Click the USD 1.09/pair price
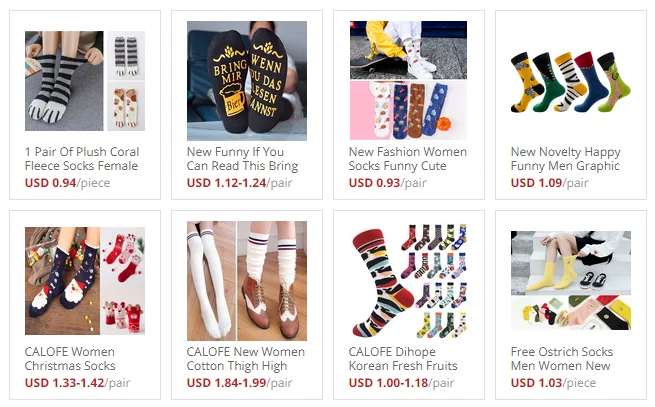Viewport: 655px width, 407px height. click(x=549, y=183)
